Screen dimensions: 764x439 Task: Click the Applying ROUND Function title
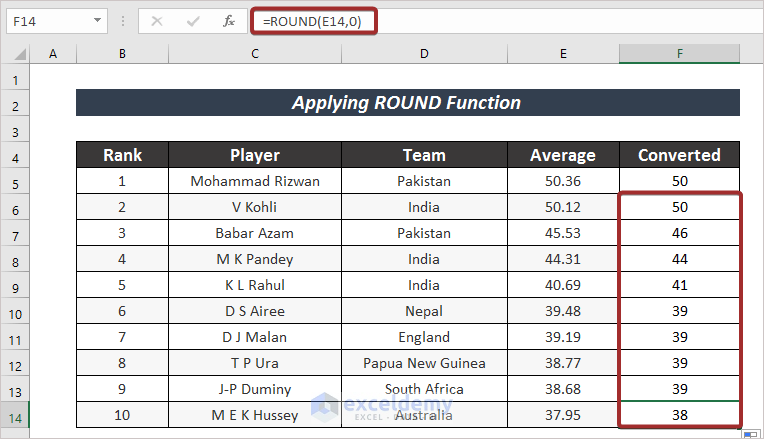407,103
